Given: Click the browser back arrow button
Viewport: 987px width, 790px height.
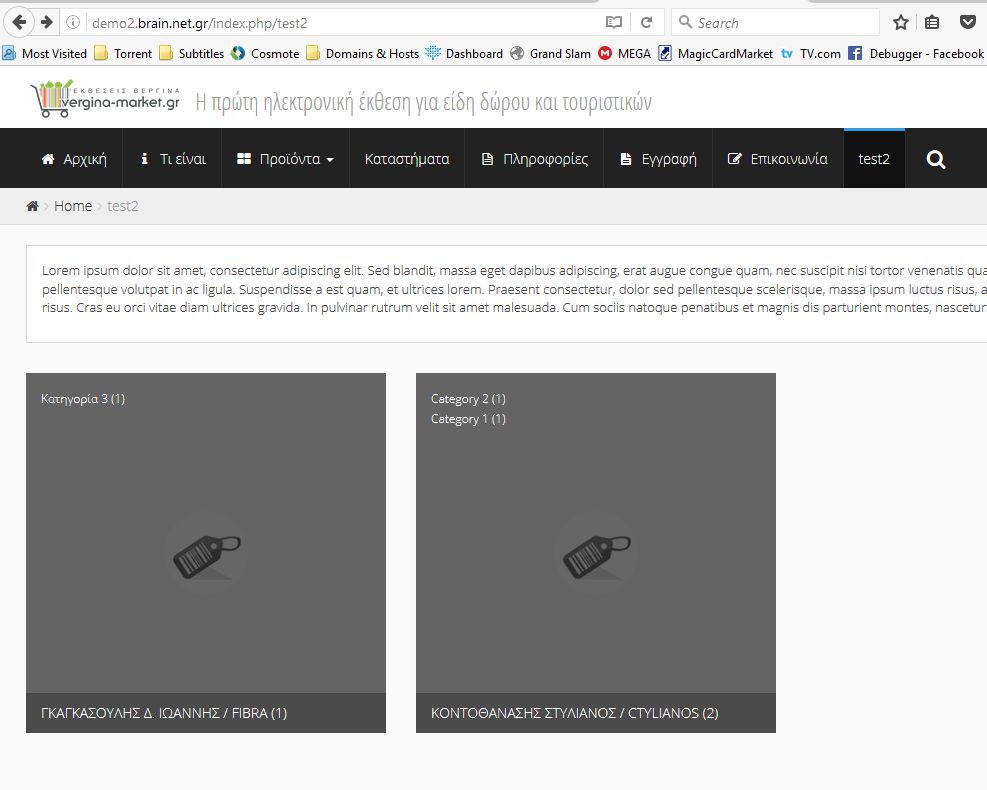Looking at the screenshot, I should tap(19, 23).
